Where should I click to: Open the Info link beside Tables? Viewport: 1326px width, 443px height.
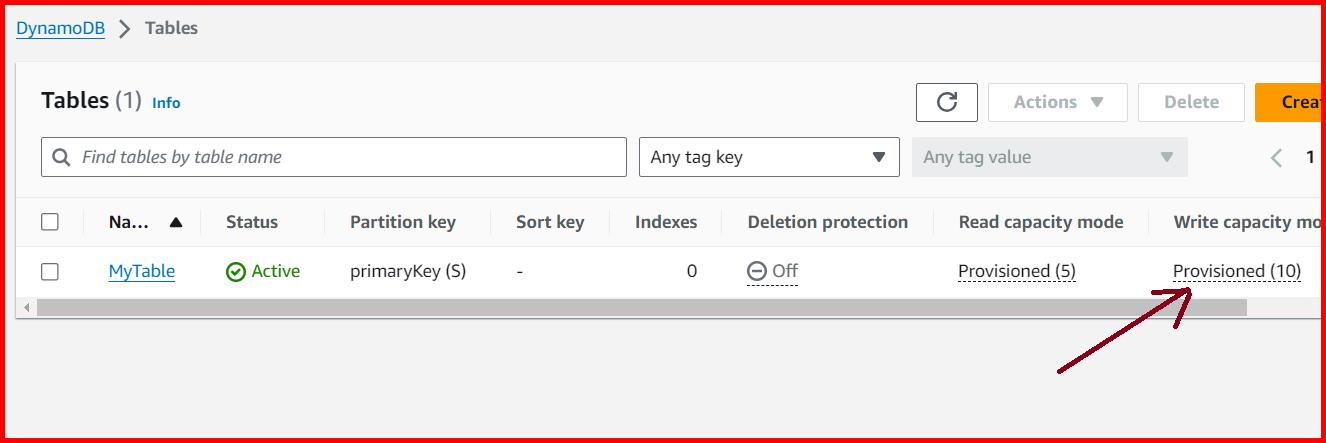(166, 103)
